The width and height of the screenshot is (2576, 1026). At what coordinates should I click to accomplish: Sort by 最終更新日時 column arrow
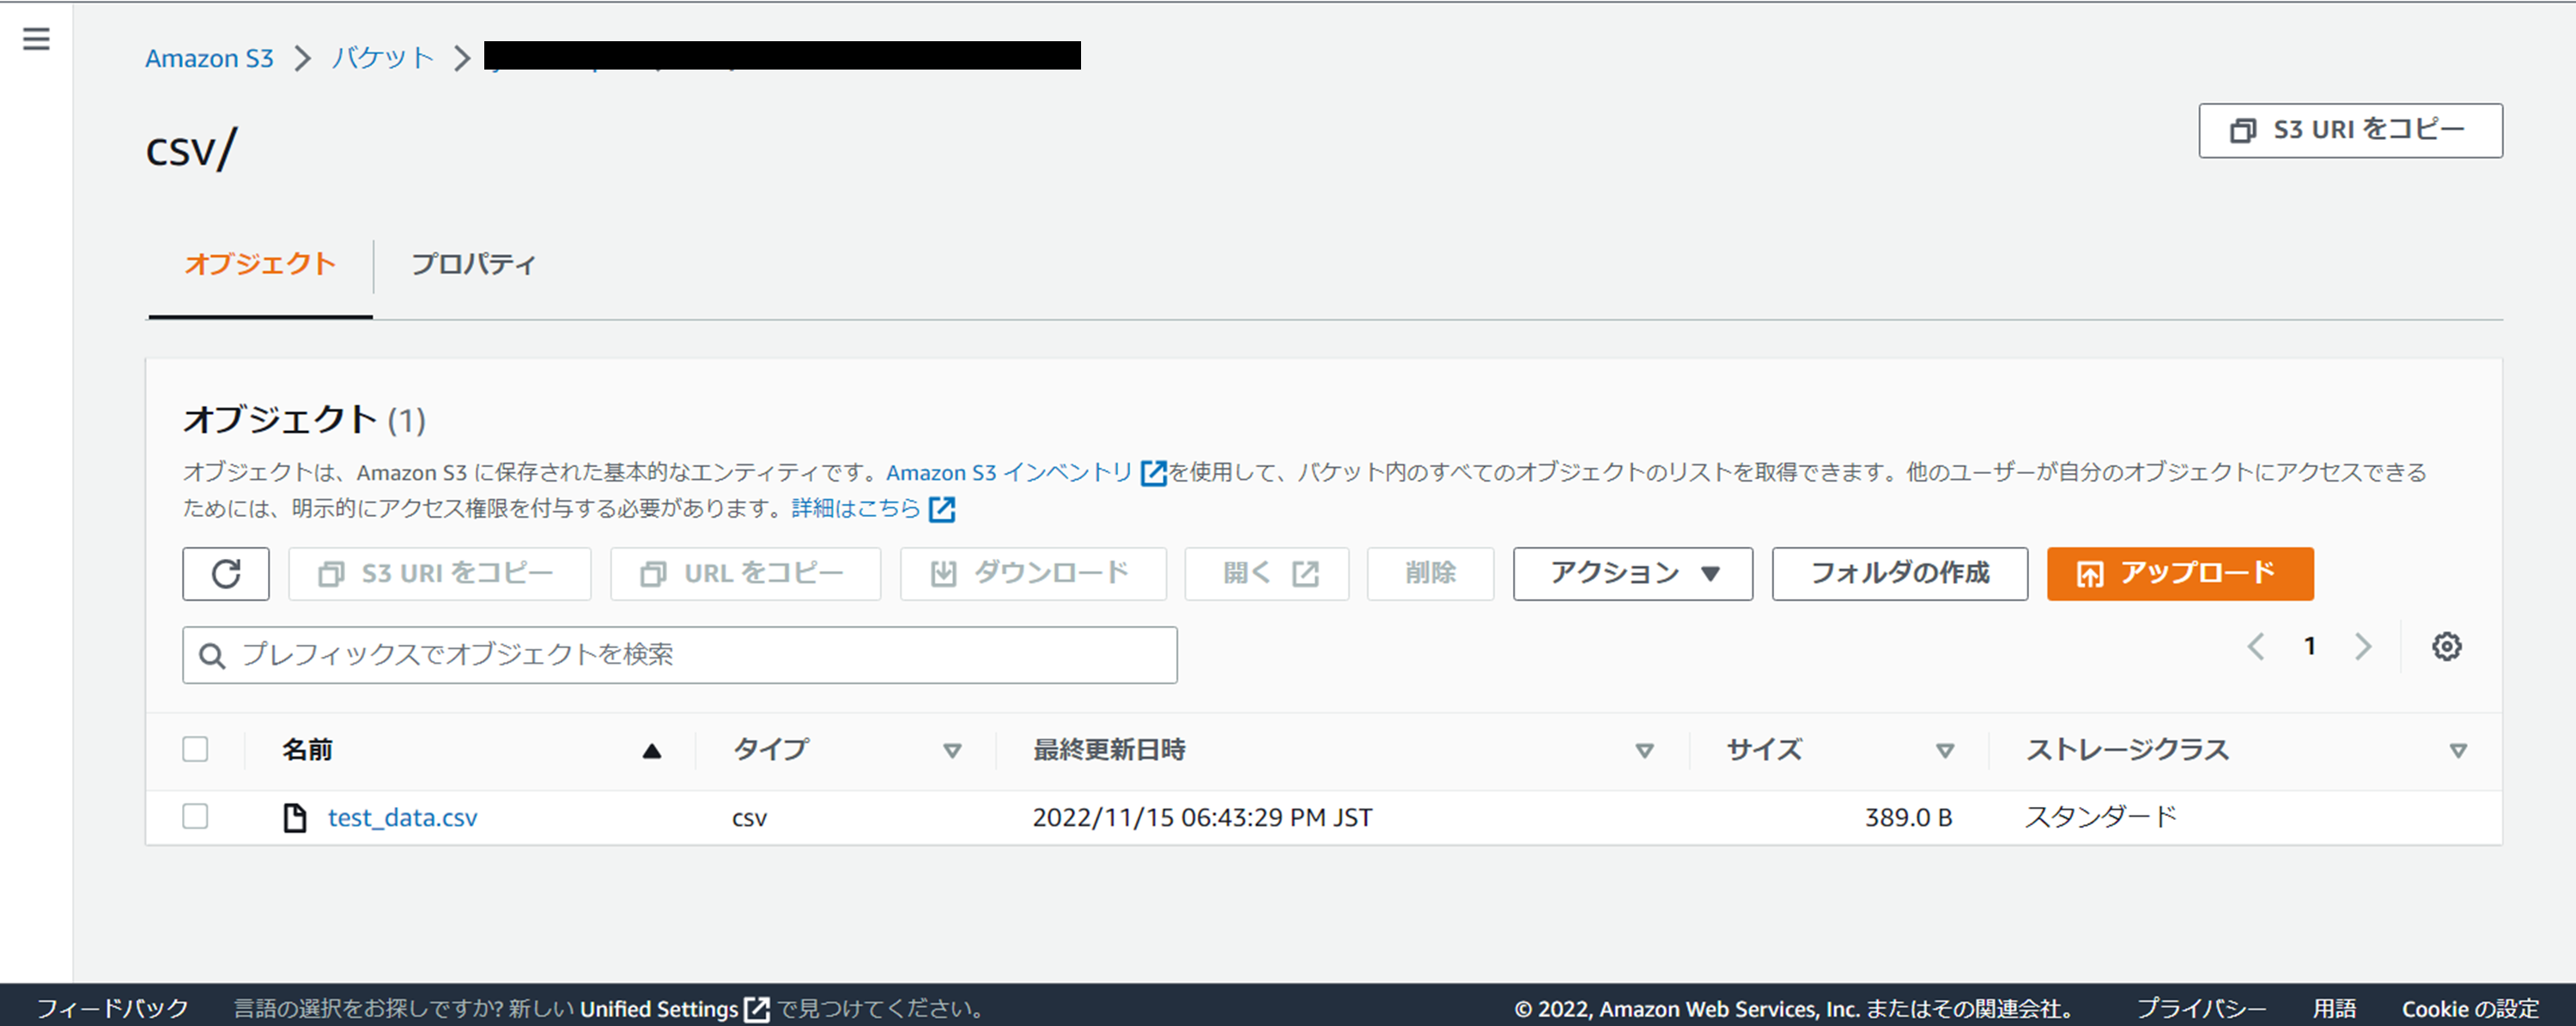click(1644, 751)
